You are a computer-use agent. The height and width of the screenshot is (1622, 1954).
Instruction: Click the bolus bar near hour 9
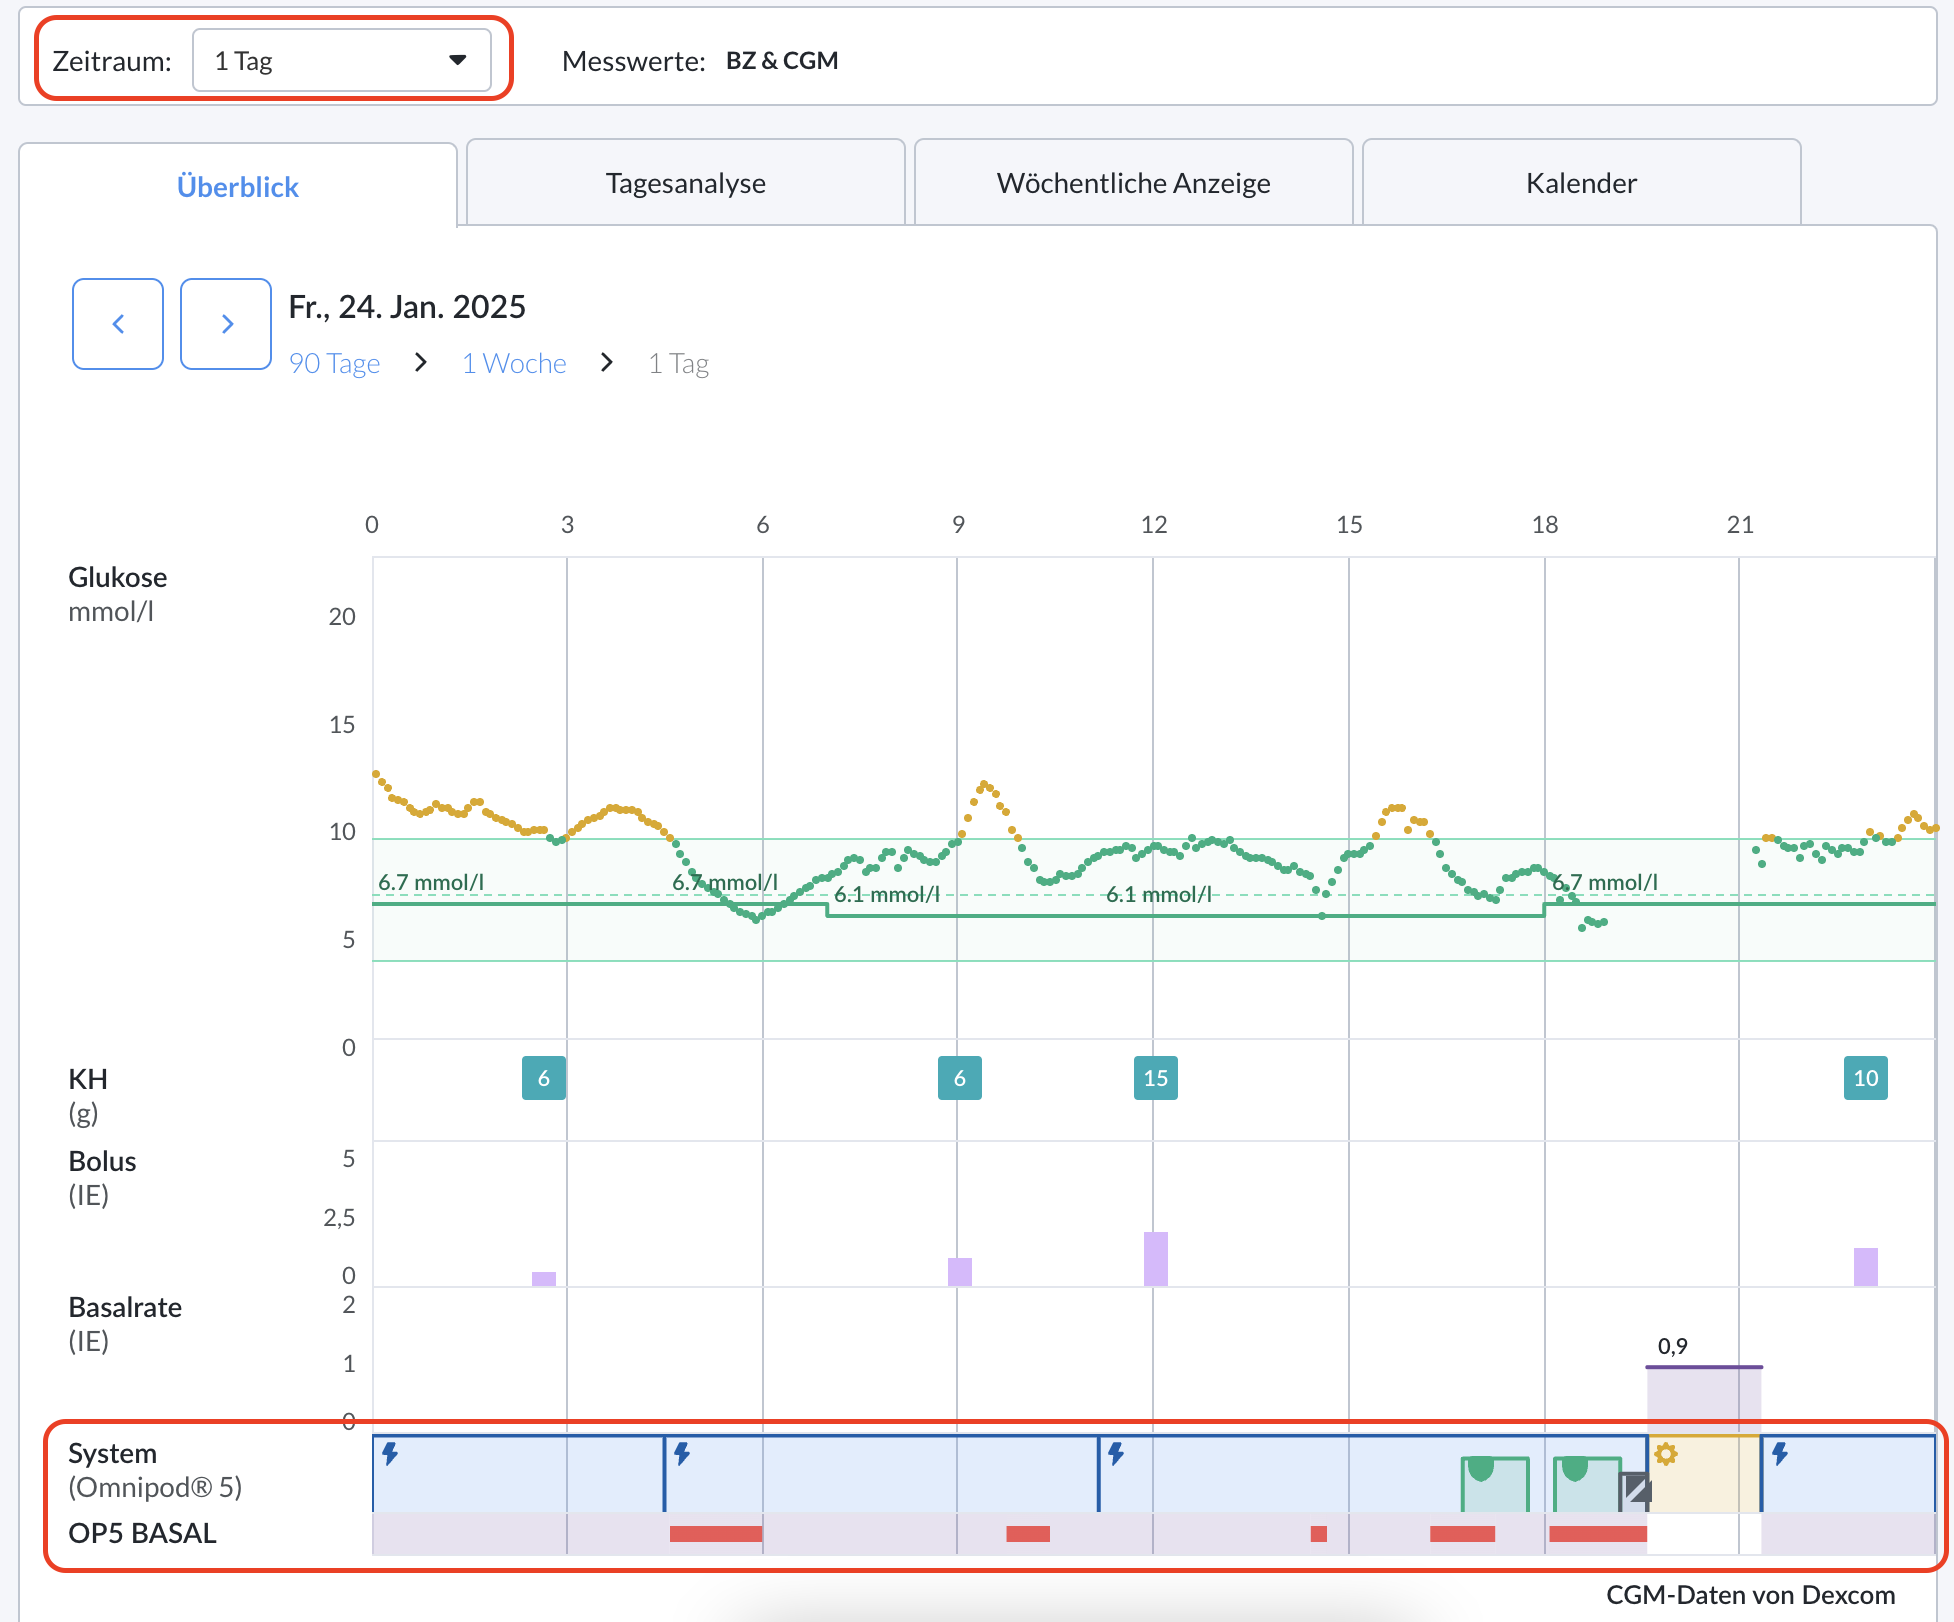(x=960, y=1272)
